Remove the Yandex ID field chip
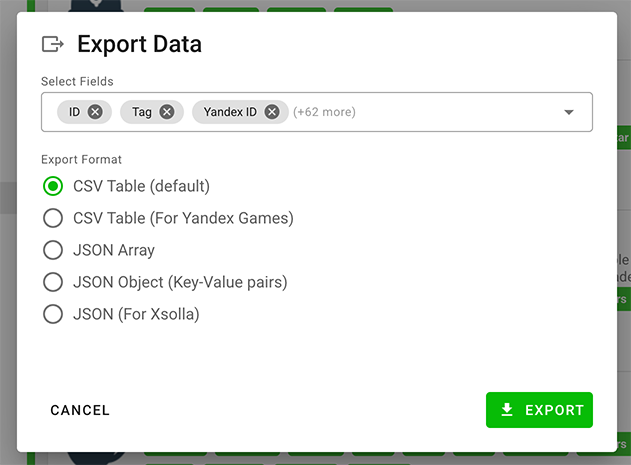This screenshot has height=465, width=631. [x=272, y=112]
